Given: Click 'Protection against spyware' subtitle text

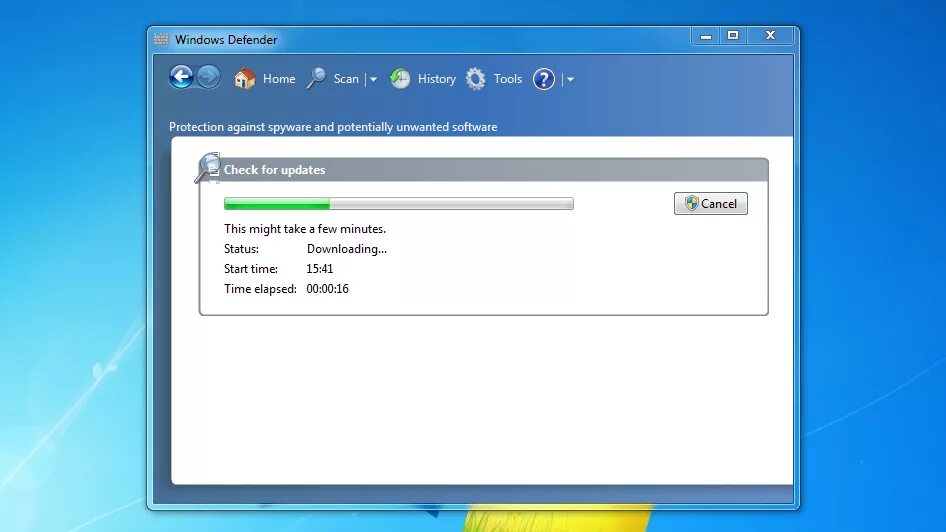Looking at the screenshot, I should coord(333,127).
